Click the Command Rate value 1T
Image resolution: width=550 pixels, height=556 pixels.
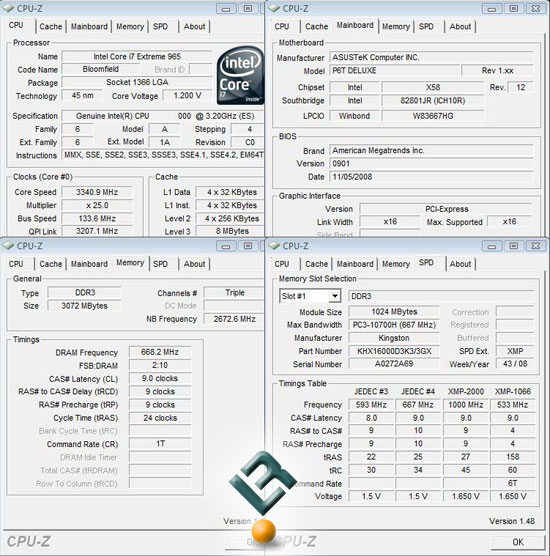(x=160, y=444)
